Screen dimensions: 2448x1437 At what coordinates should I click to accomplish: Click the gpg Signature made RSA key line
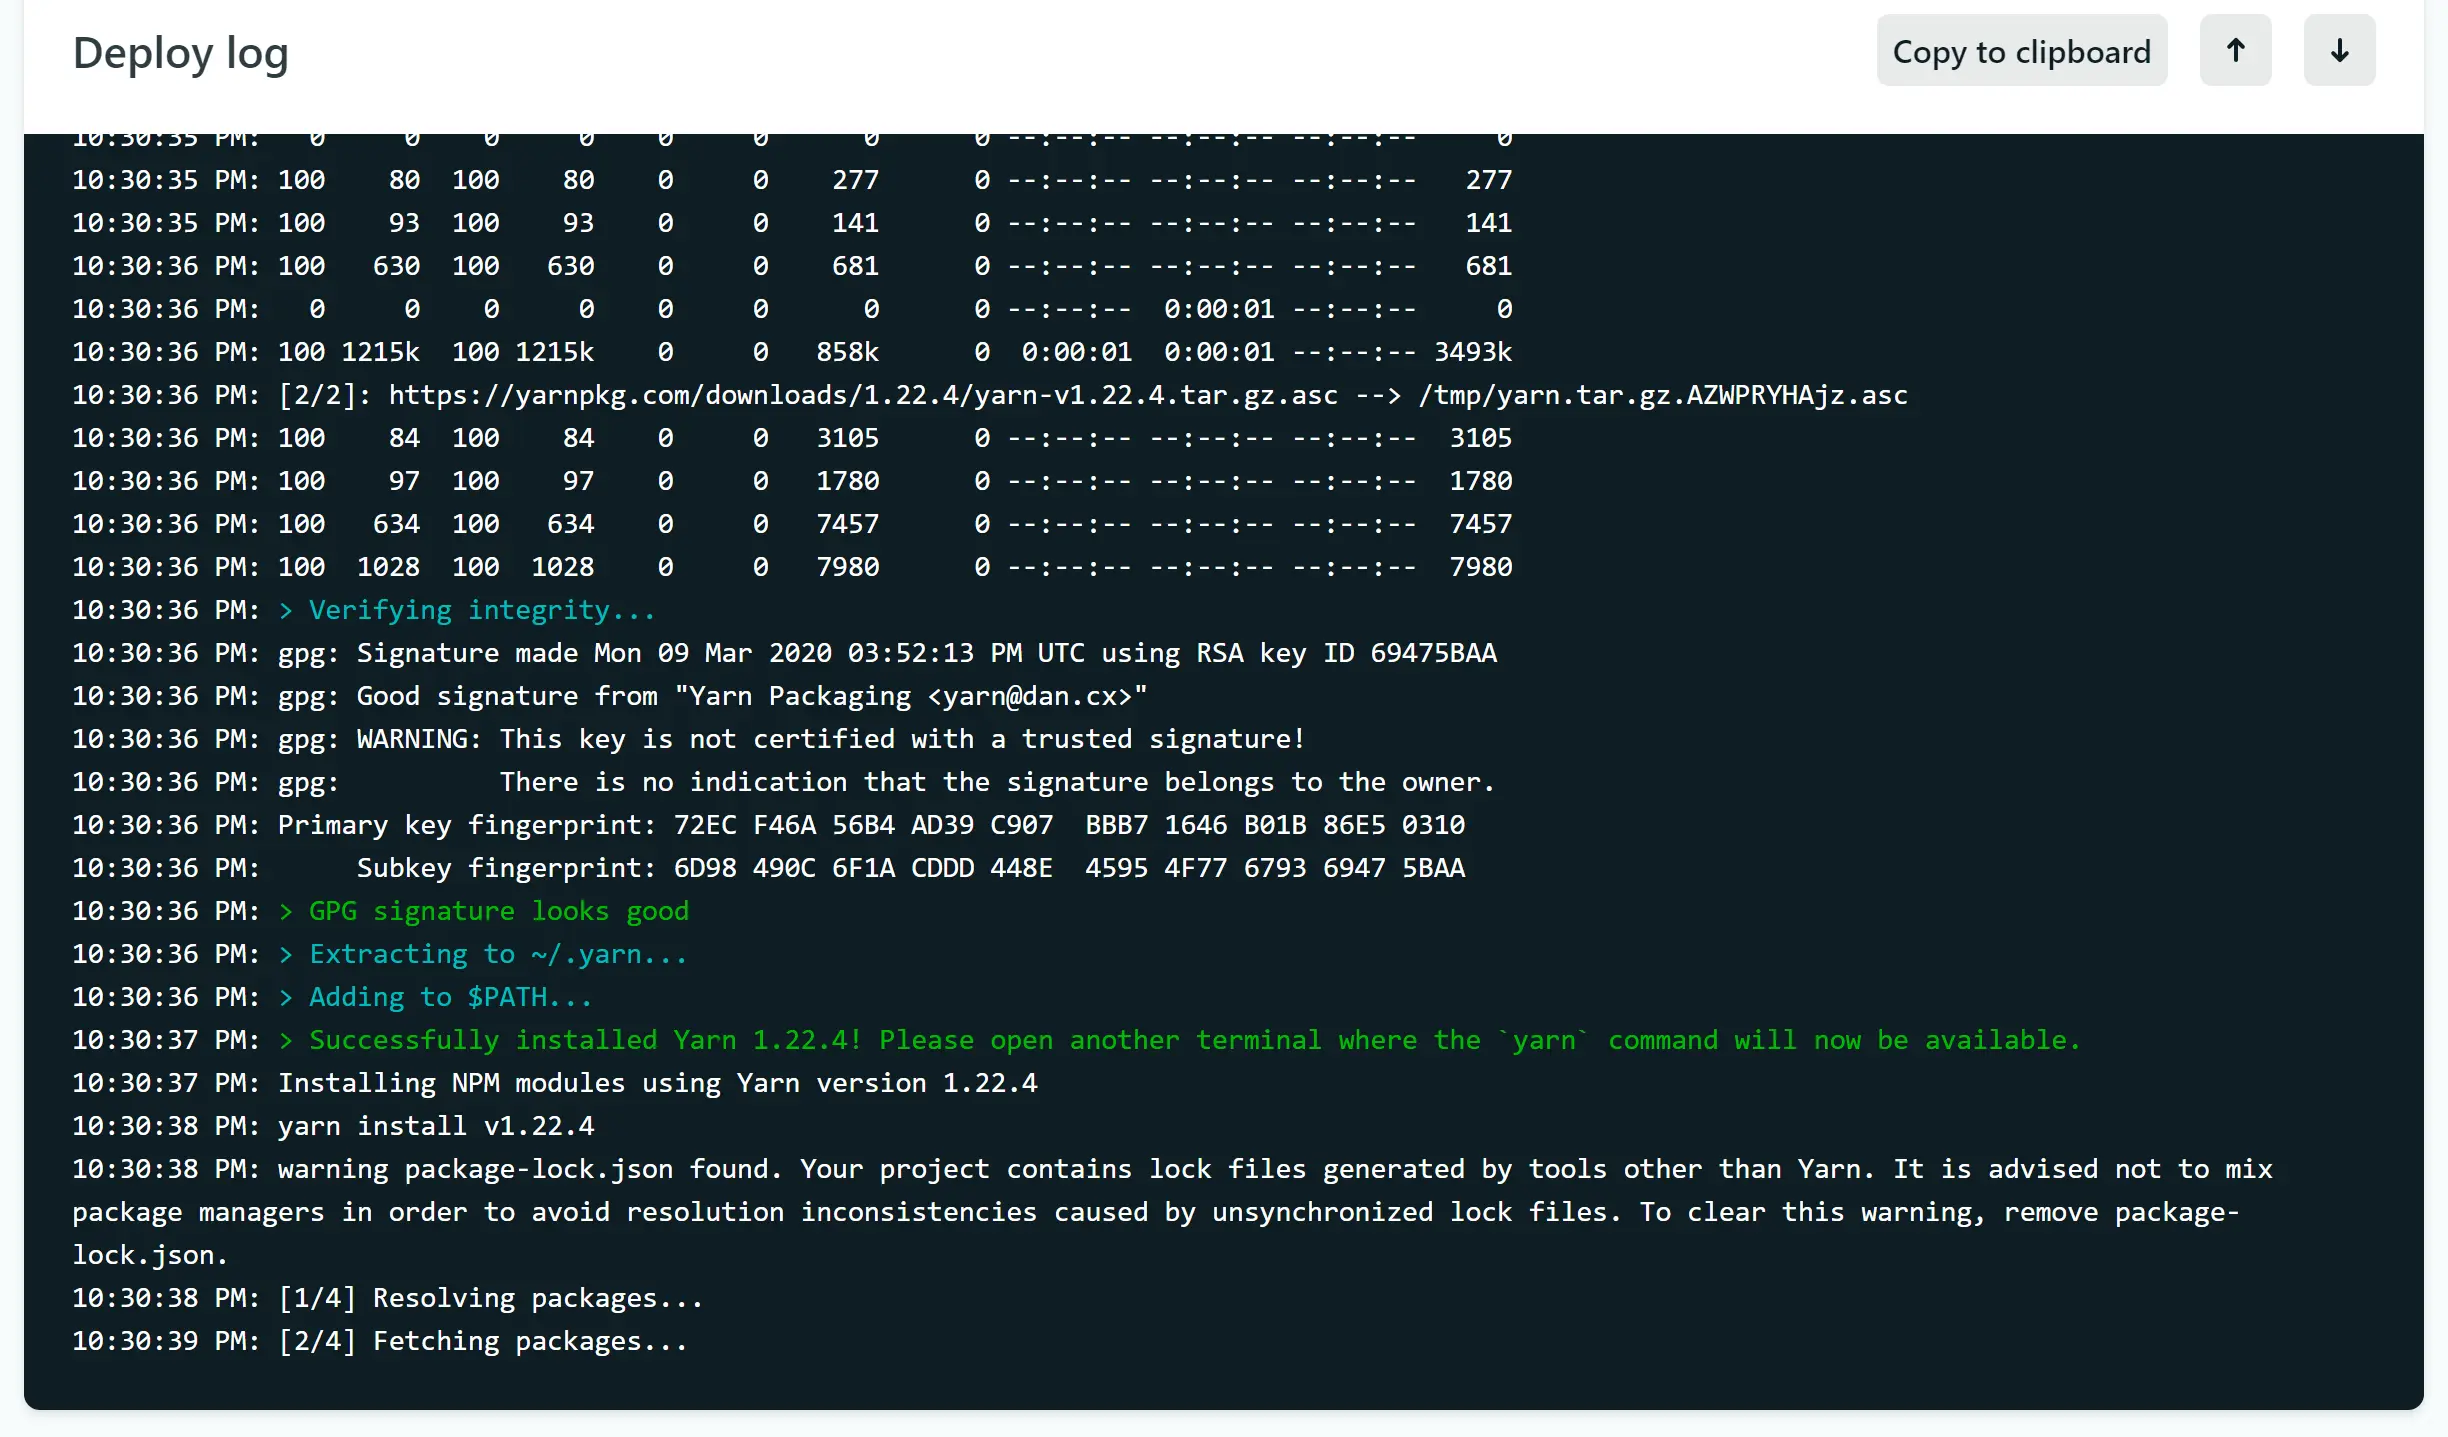pos(886,653)
